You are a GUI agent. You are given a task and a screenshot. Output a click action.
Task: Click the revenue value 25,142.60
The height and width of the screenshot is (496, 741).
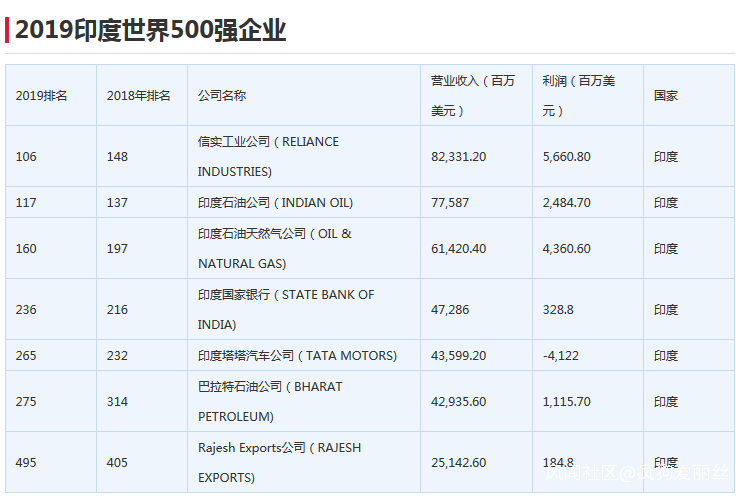point(458,462)
